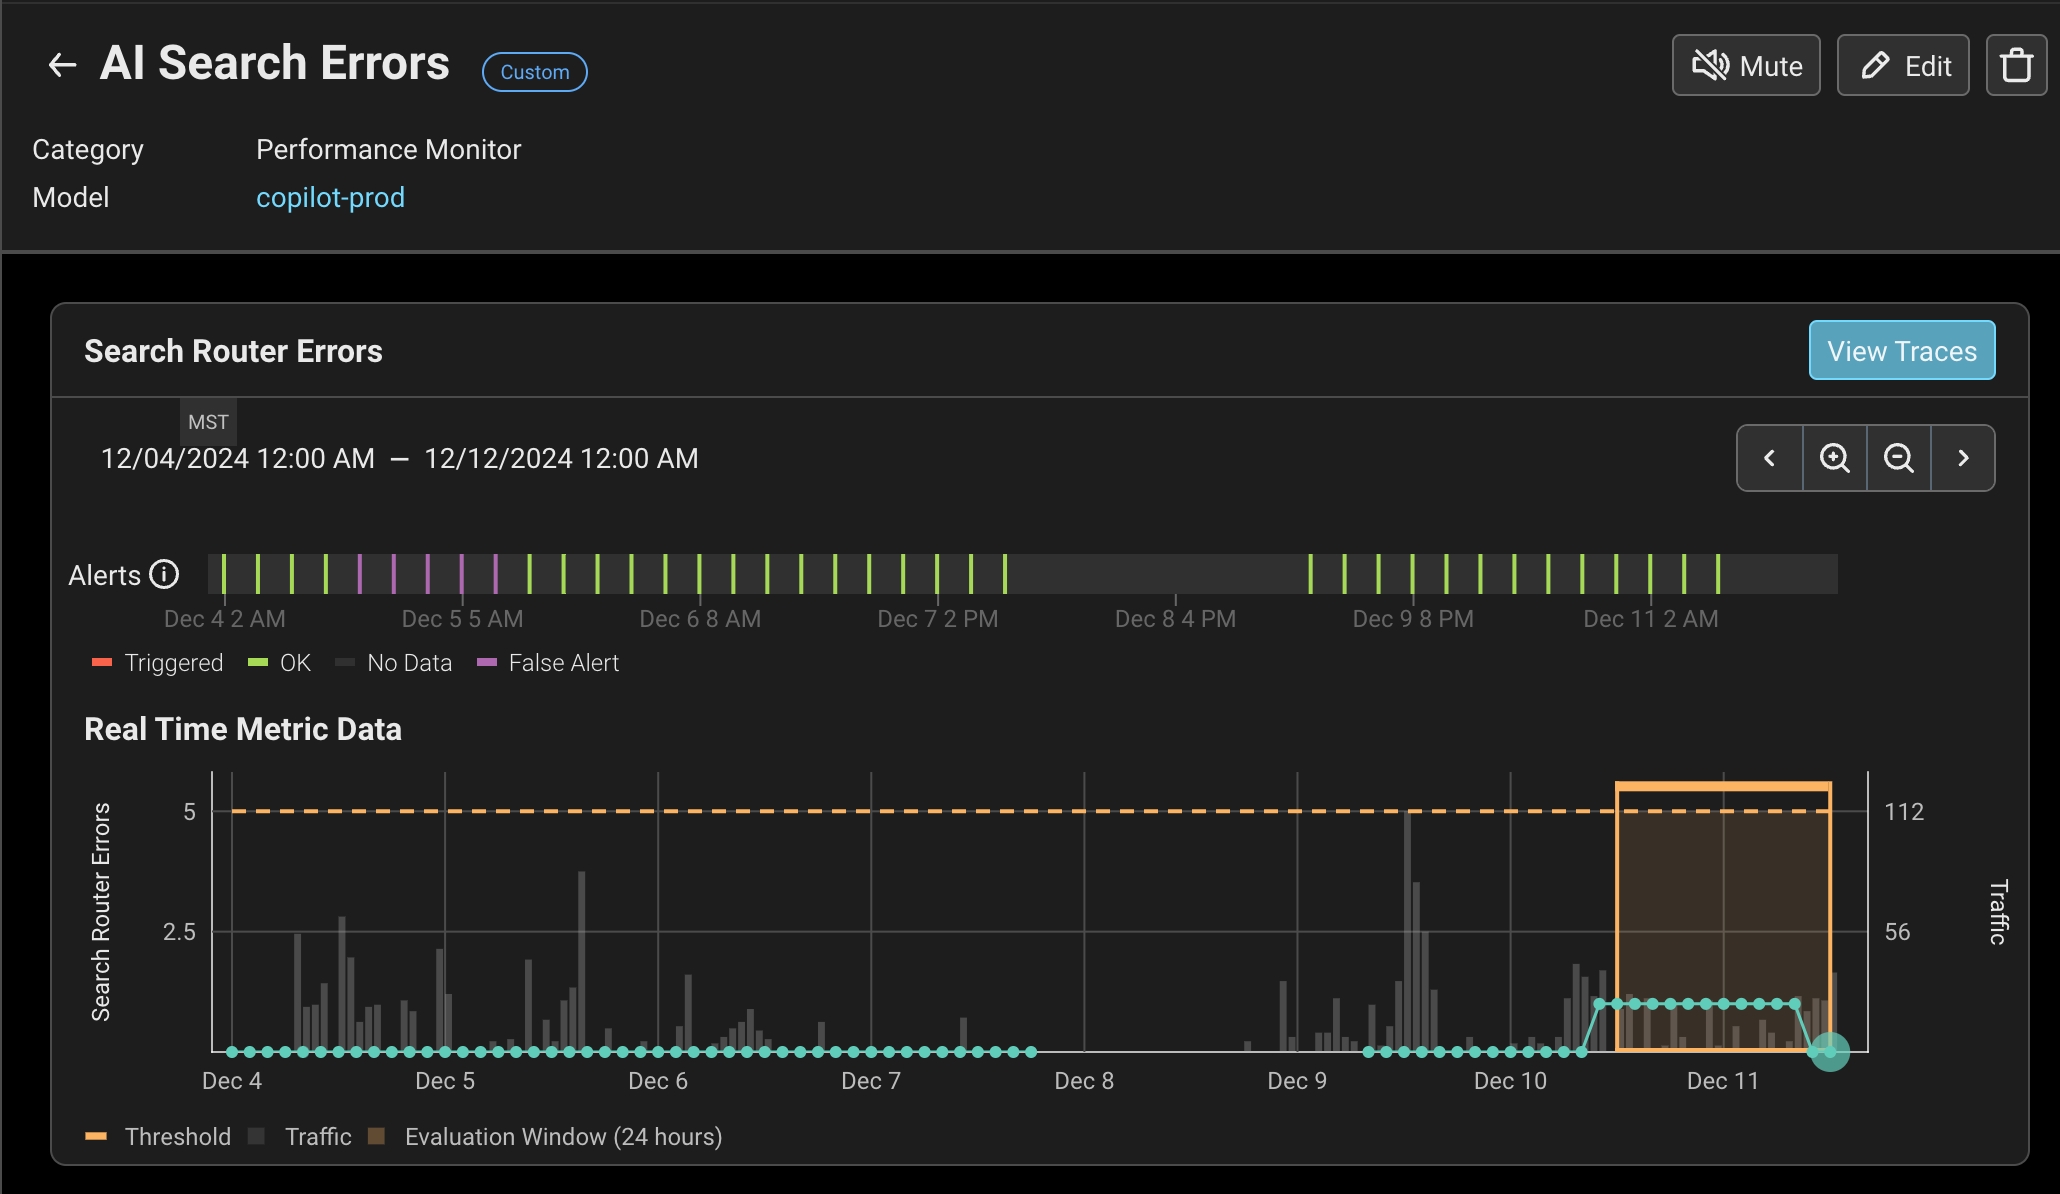2060x1194 pixels.
Task: Go to next time range
Action: [1963, 458]
